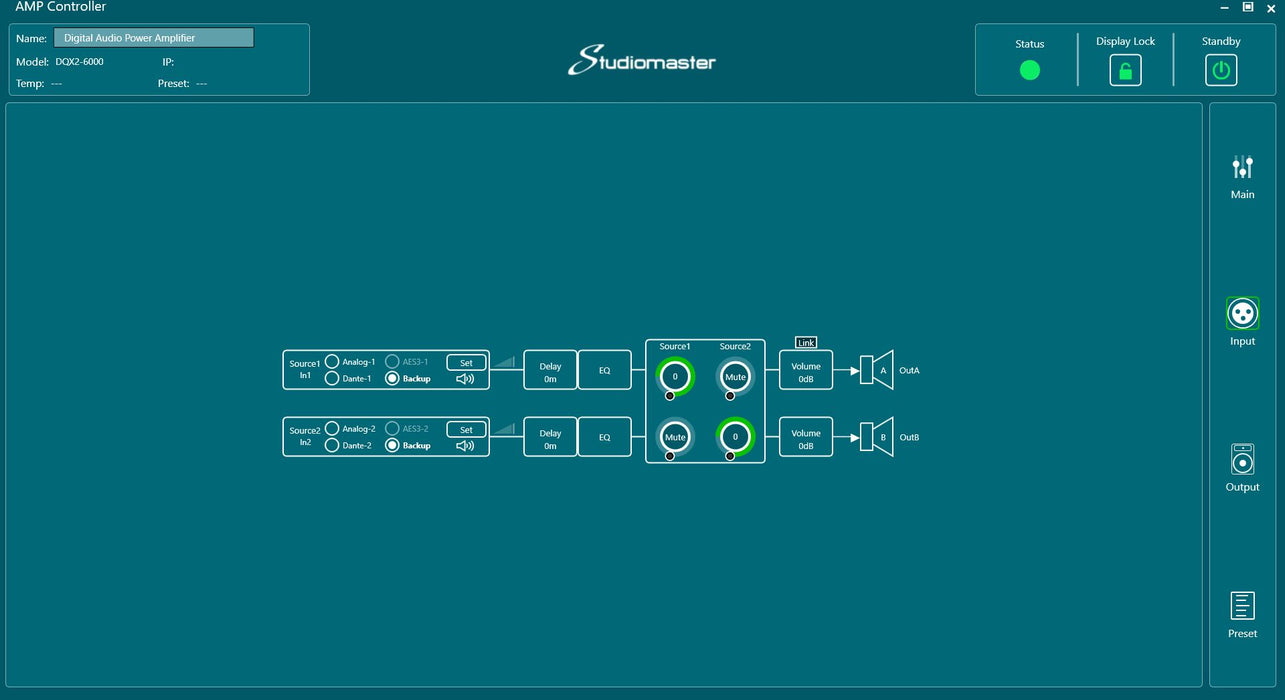
Task: Open the Delay block for Source1
Action: point(550,370)
